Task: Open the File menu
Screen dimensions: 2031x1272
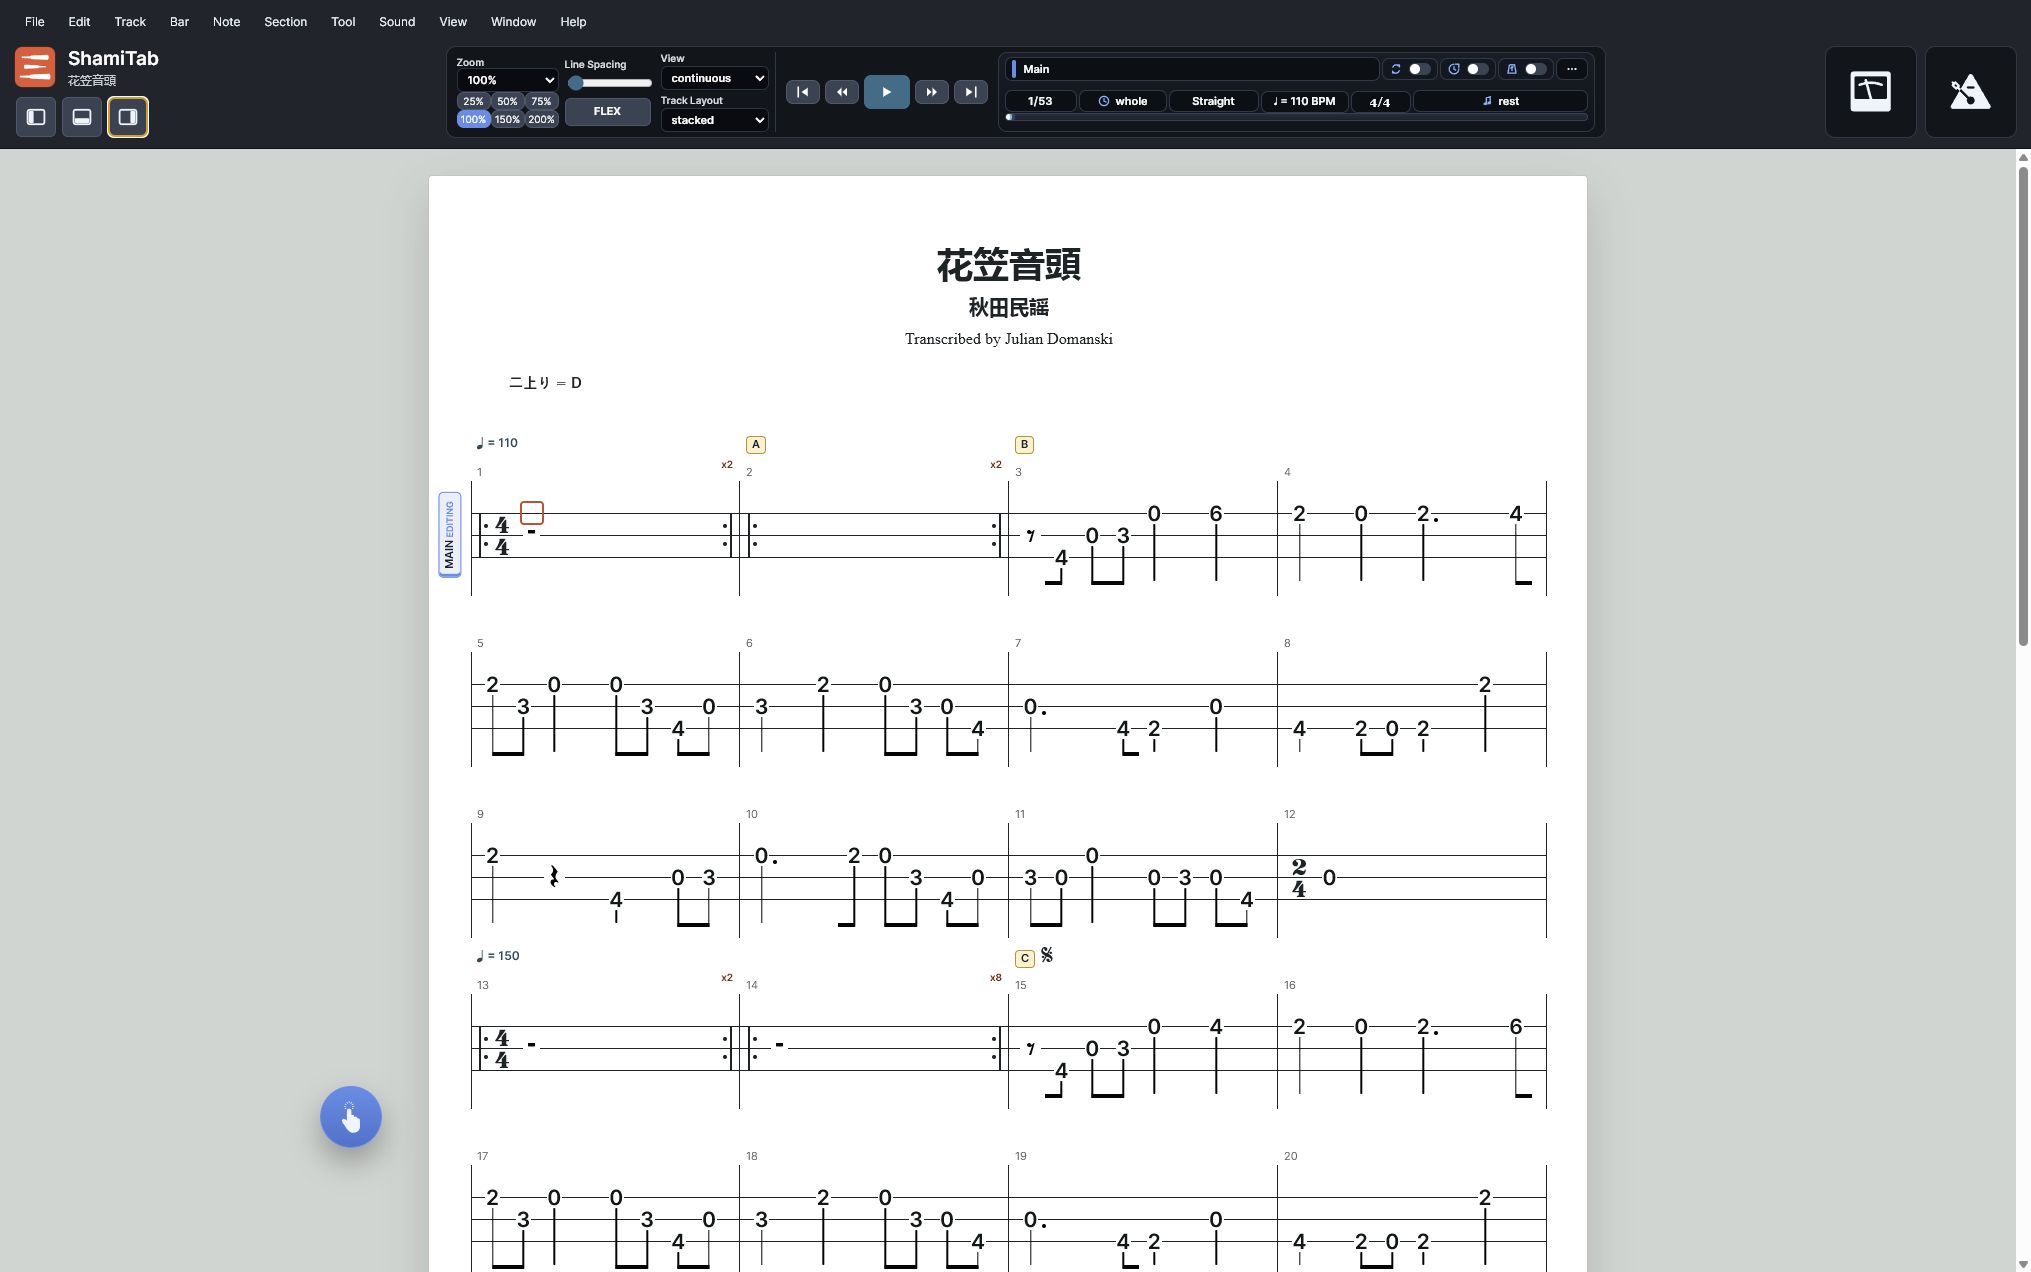Action: [x=34, y=21]
